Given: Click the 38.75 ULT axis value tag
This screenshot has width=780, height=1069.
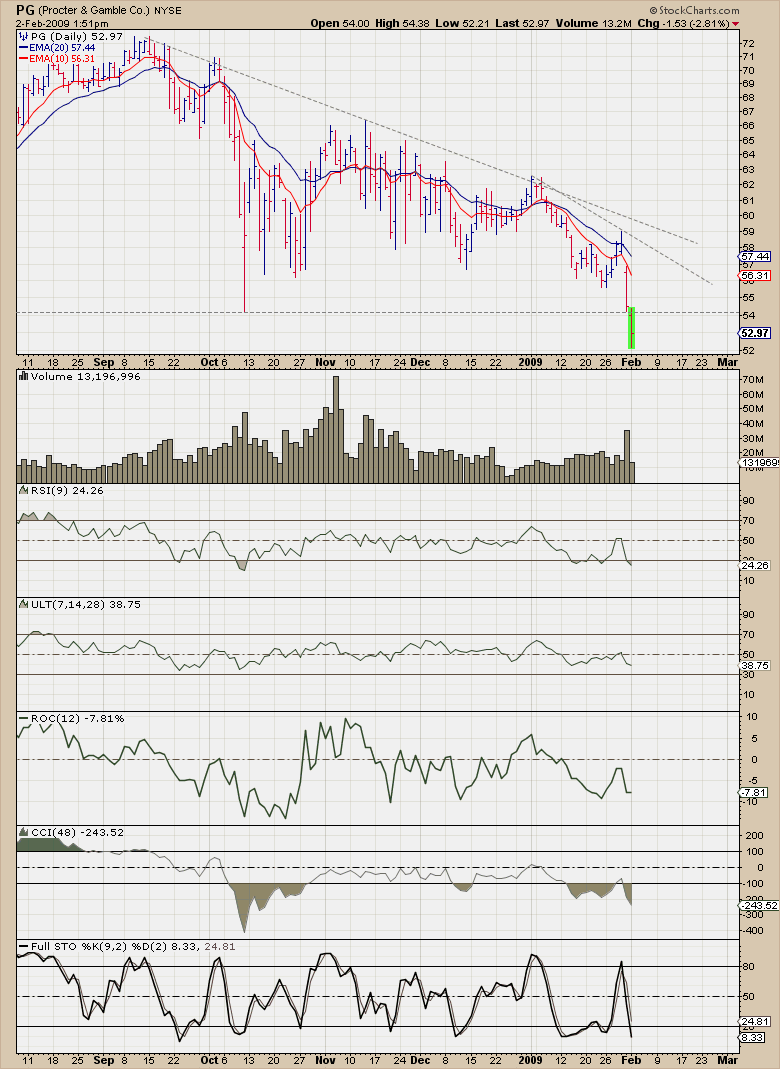Looking at the screenshot, I should [756, 665].
